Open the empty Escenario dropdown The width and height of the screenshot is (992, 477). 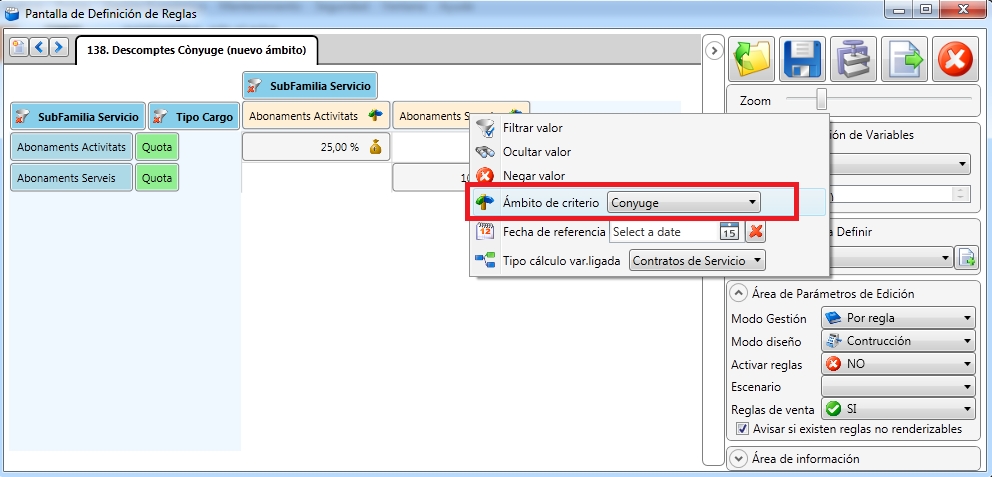click(x=898, y=387)
